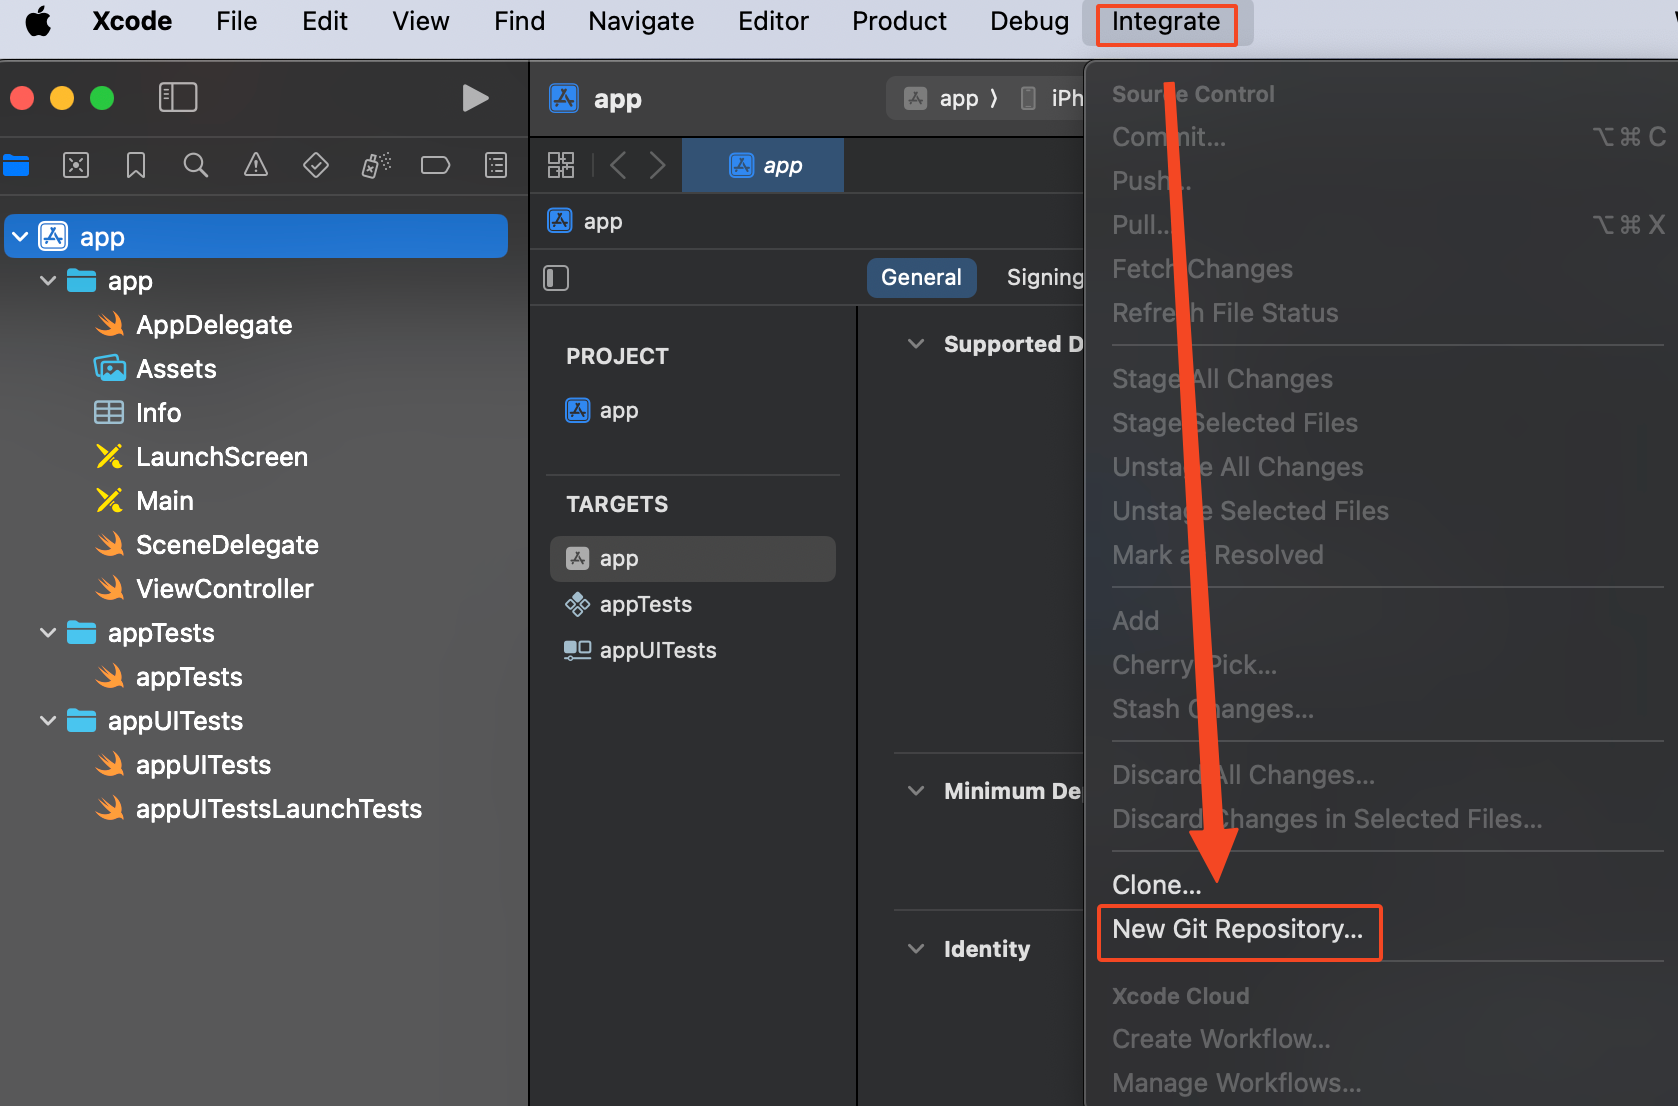The width and height of the screenshot is (1678, 1106).
Task: Open the Report navigator icon
Action: [496, 165]
